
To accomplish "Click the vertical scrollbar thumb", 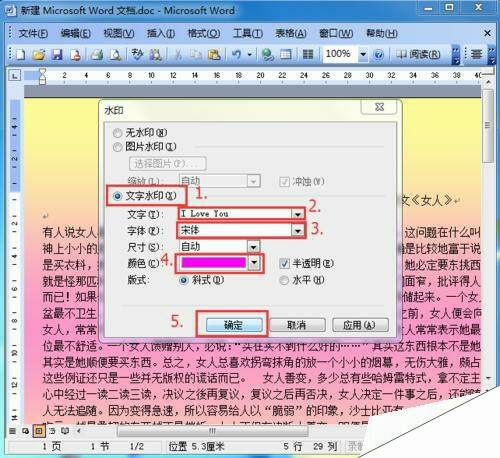I will coord(487,126).
